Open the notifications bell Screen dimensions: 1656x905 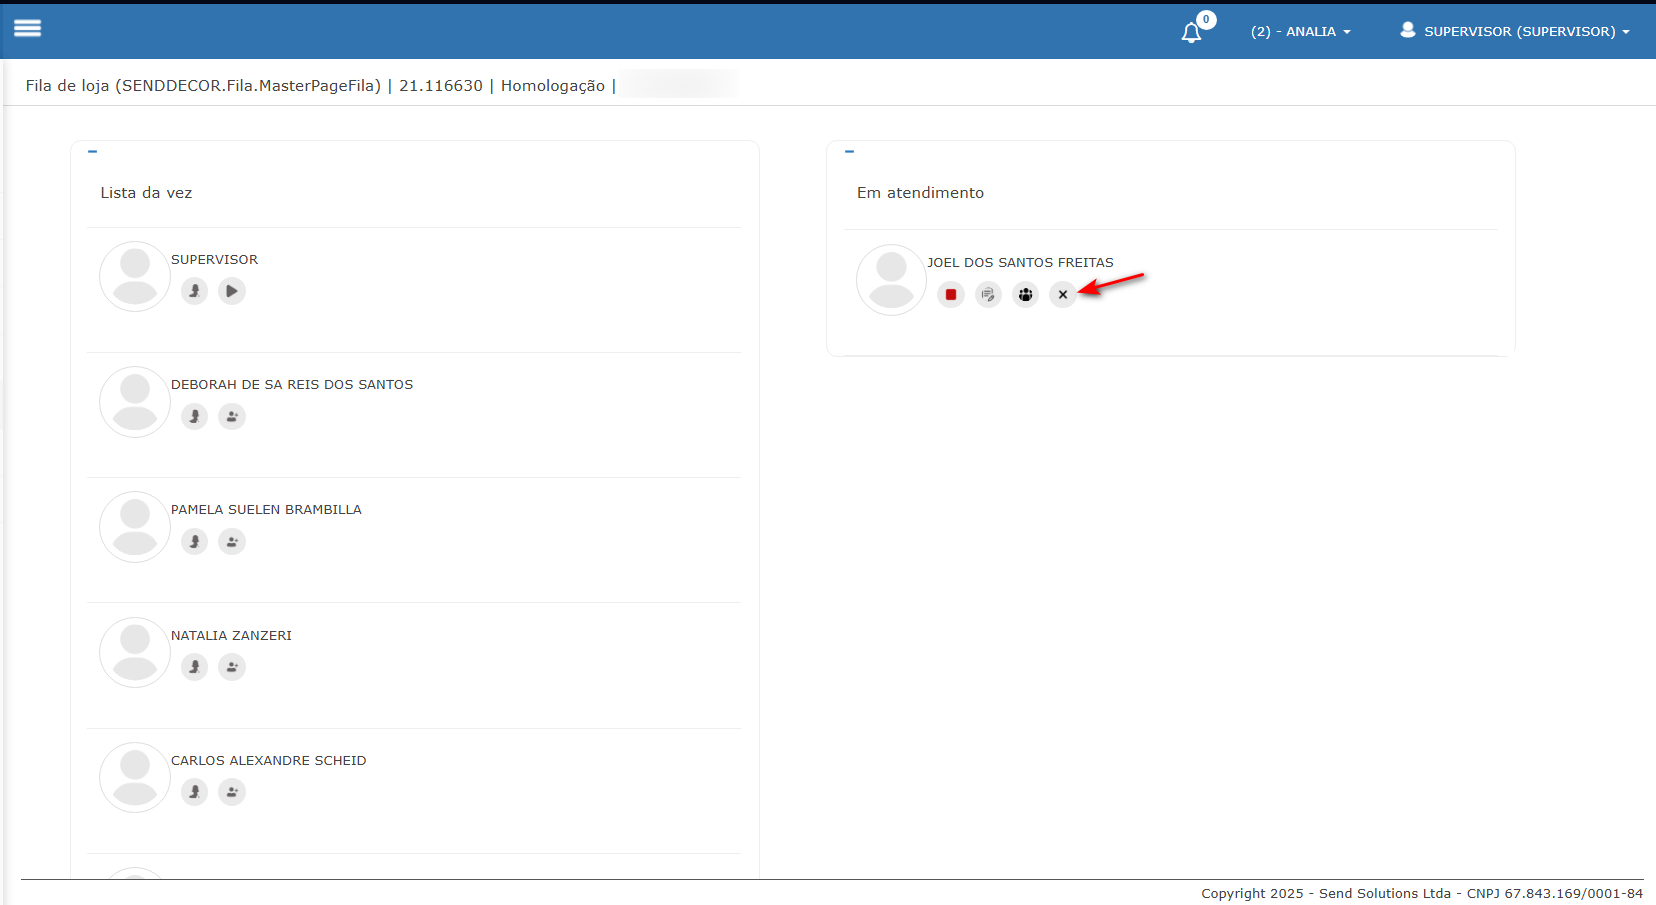coord(1191,32)
